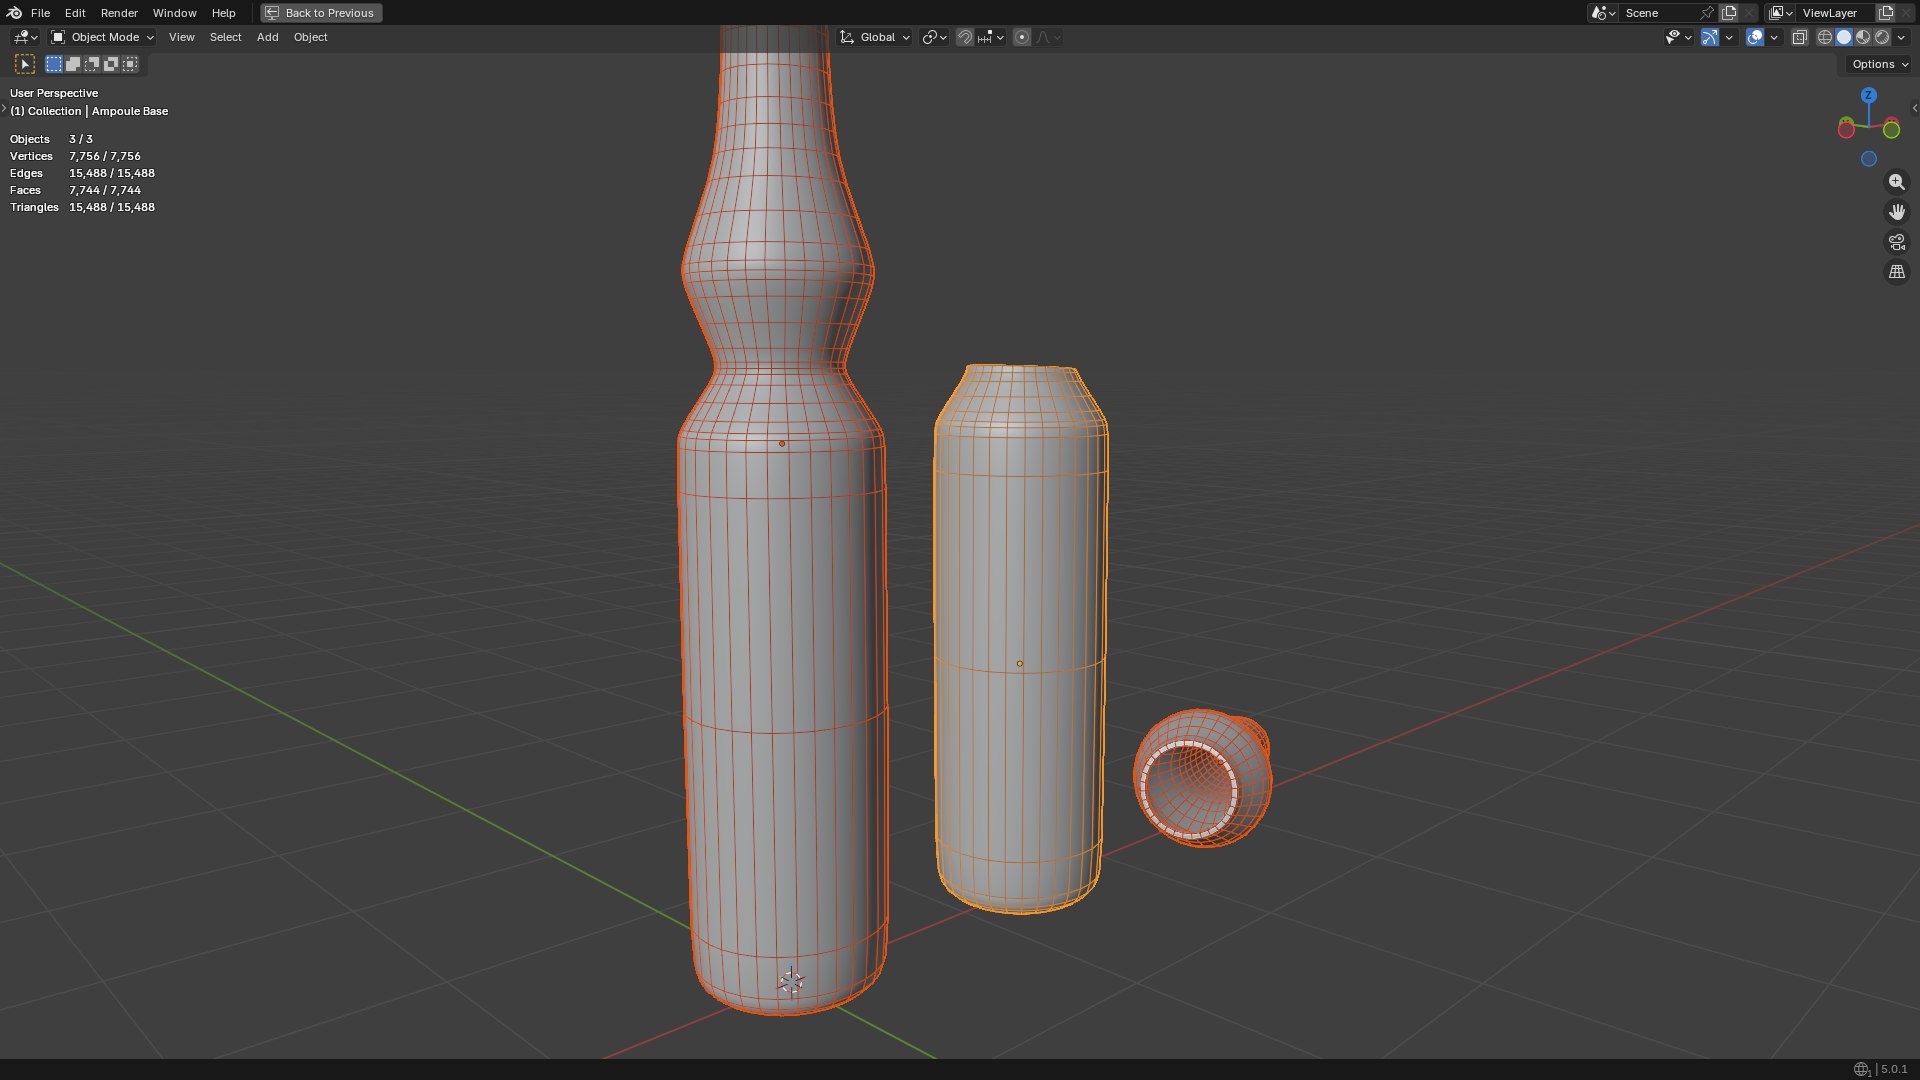
Task: Expand the toolbar with the left-edge arrow
Action: 4,108
